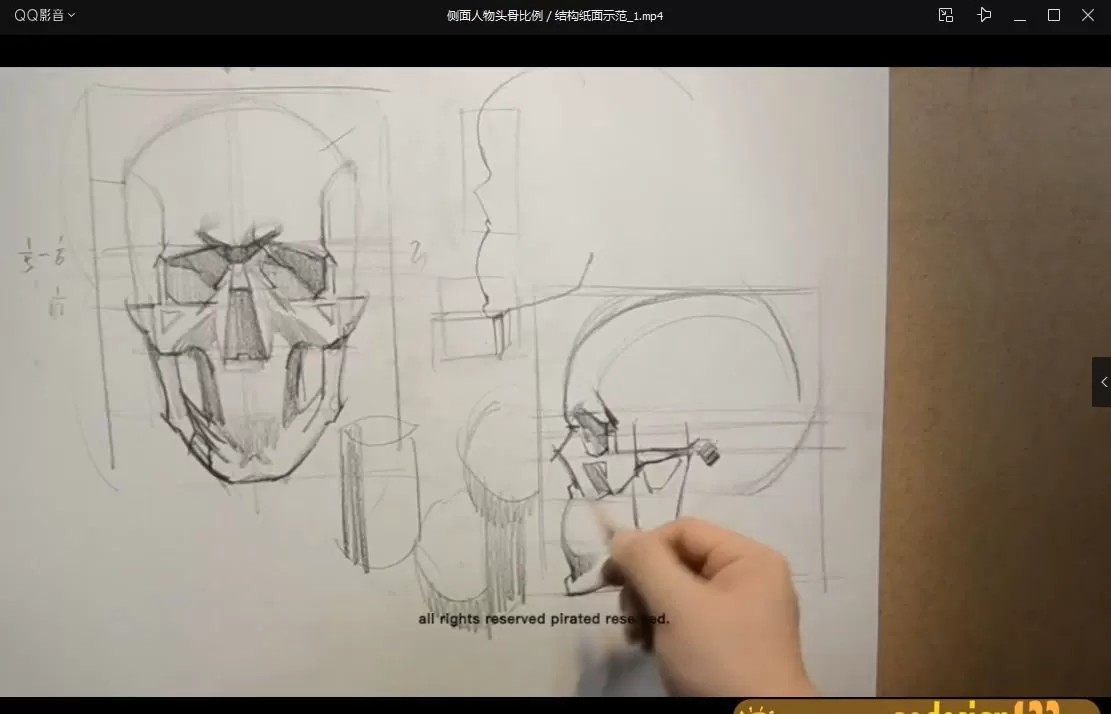Maximize the player window
Viewport: 1111px width, 714px height.
point(1053,15)
